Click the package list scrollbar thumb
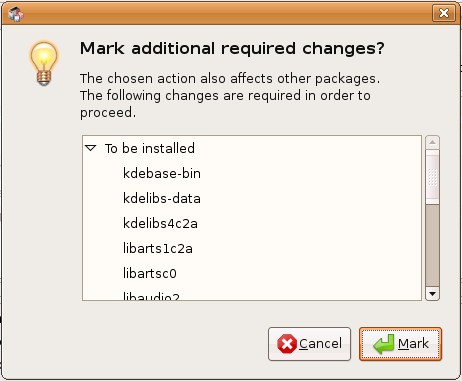462x381 pixels. click(x=432, y=177)
